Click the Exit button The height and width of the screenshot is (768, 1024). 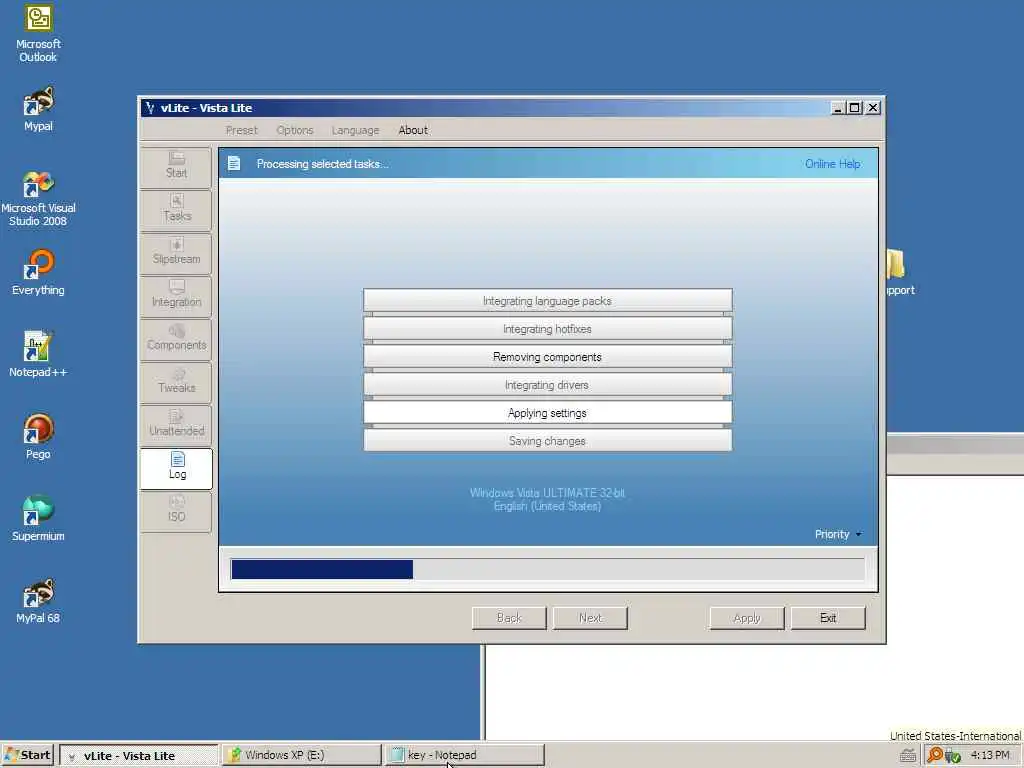[x=827, y=618]
